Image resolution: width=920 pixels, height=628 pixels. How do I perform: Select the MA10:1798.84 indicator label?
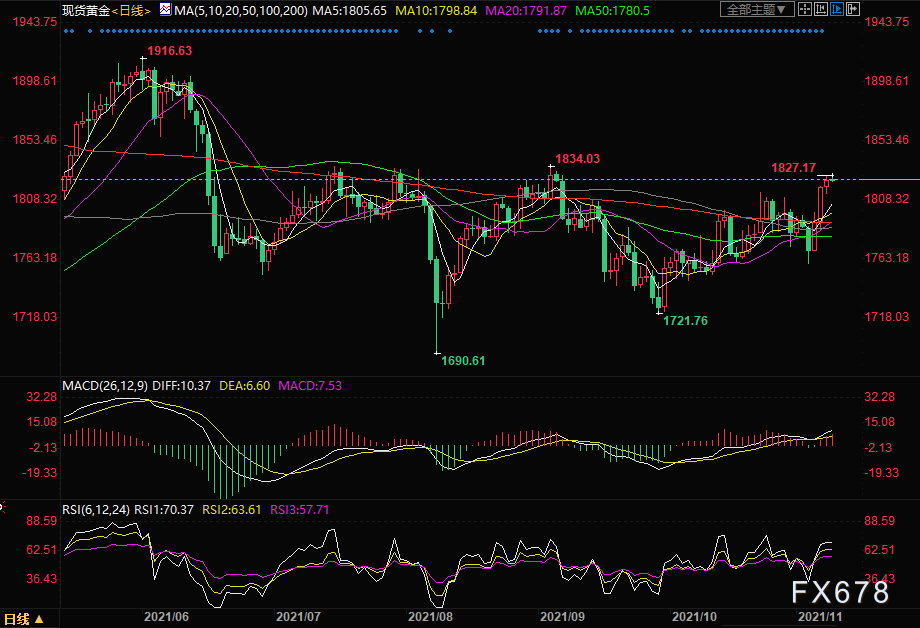point(436,11)
